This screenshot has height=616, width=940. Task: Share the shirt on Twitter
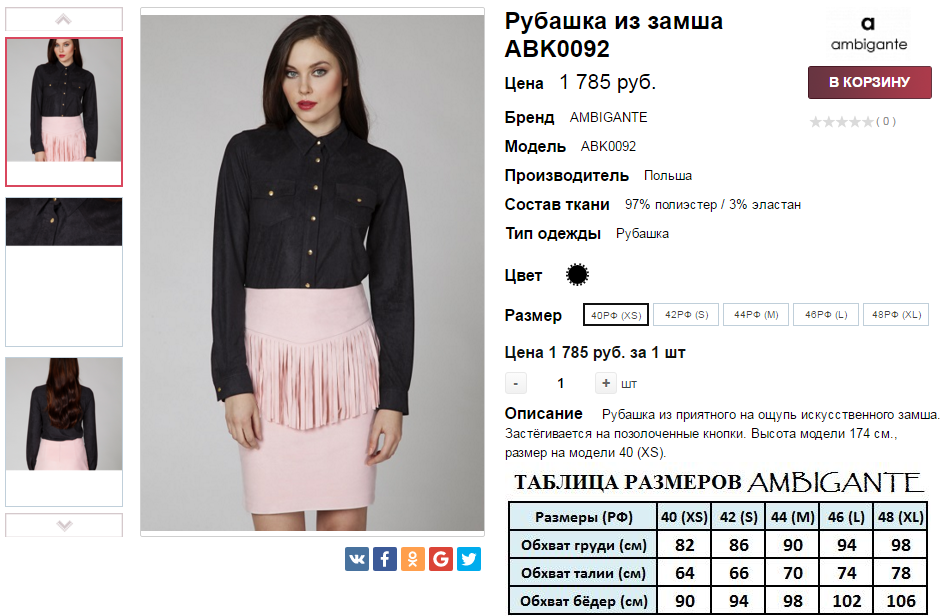tap(469, 559)
